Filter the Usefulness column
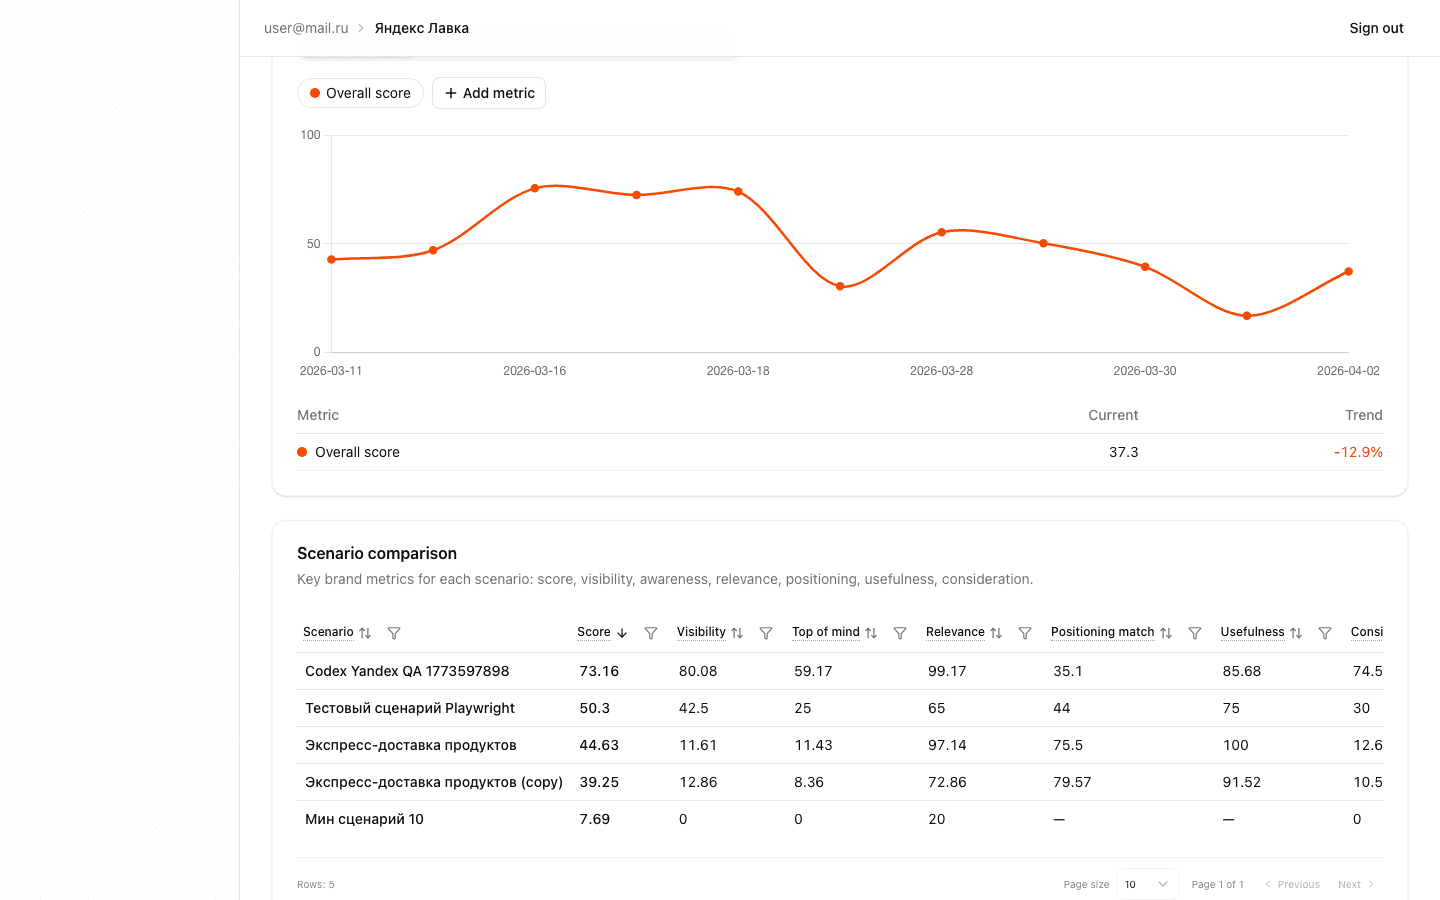Viewport: 1440px width, 900px height. [1325, 633]
